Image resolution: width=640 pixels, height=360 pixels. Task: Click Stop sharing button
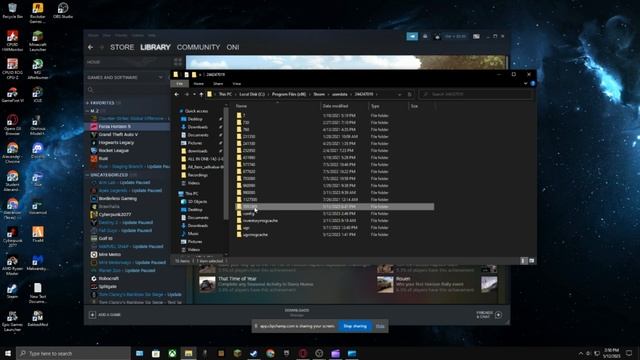(355, 326)
